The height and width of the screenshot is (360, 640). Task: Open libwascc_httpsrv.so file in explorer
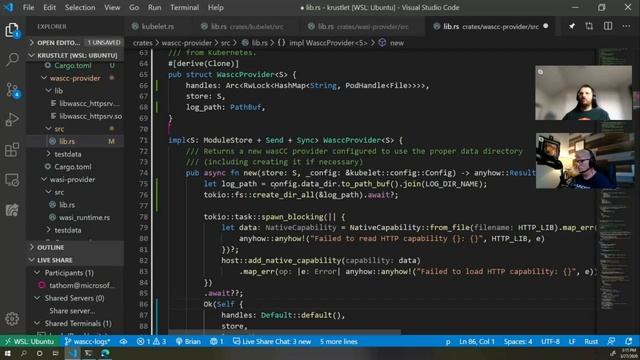tap(75, 116)
